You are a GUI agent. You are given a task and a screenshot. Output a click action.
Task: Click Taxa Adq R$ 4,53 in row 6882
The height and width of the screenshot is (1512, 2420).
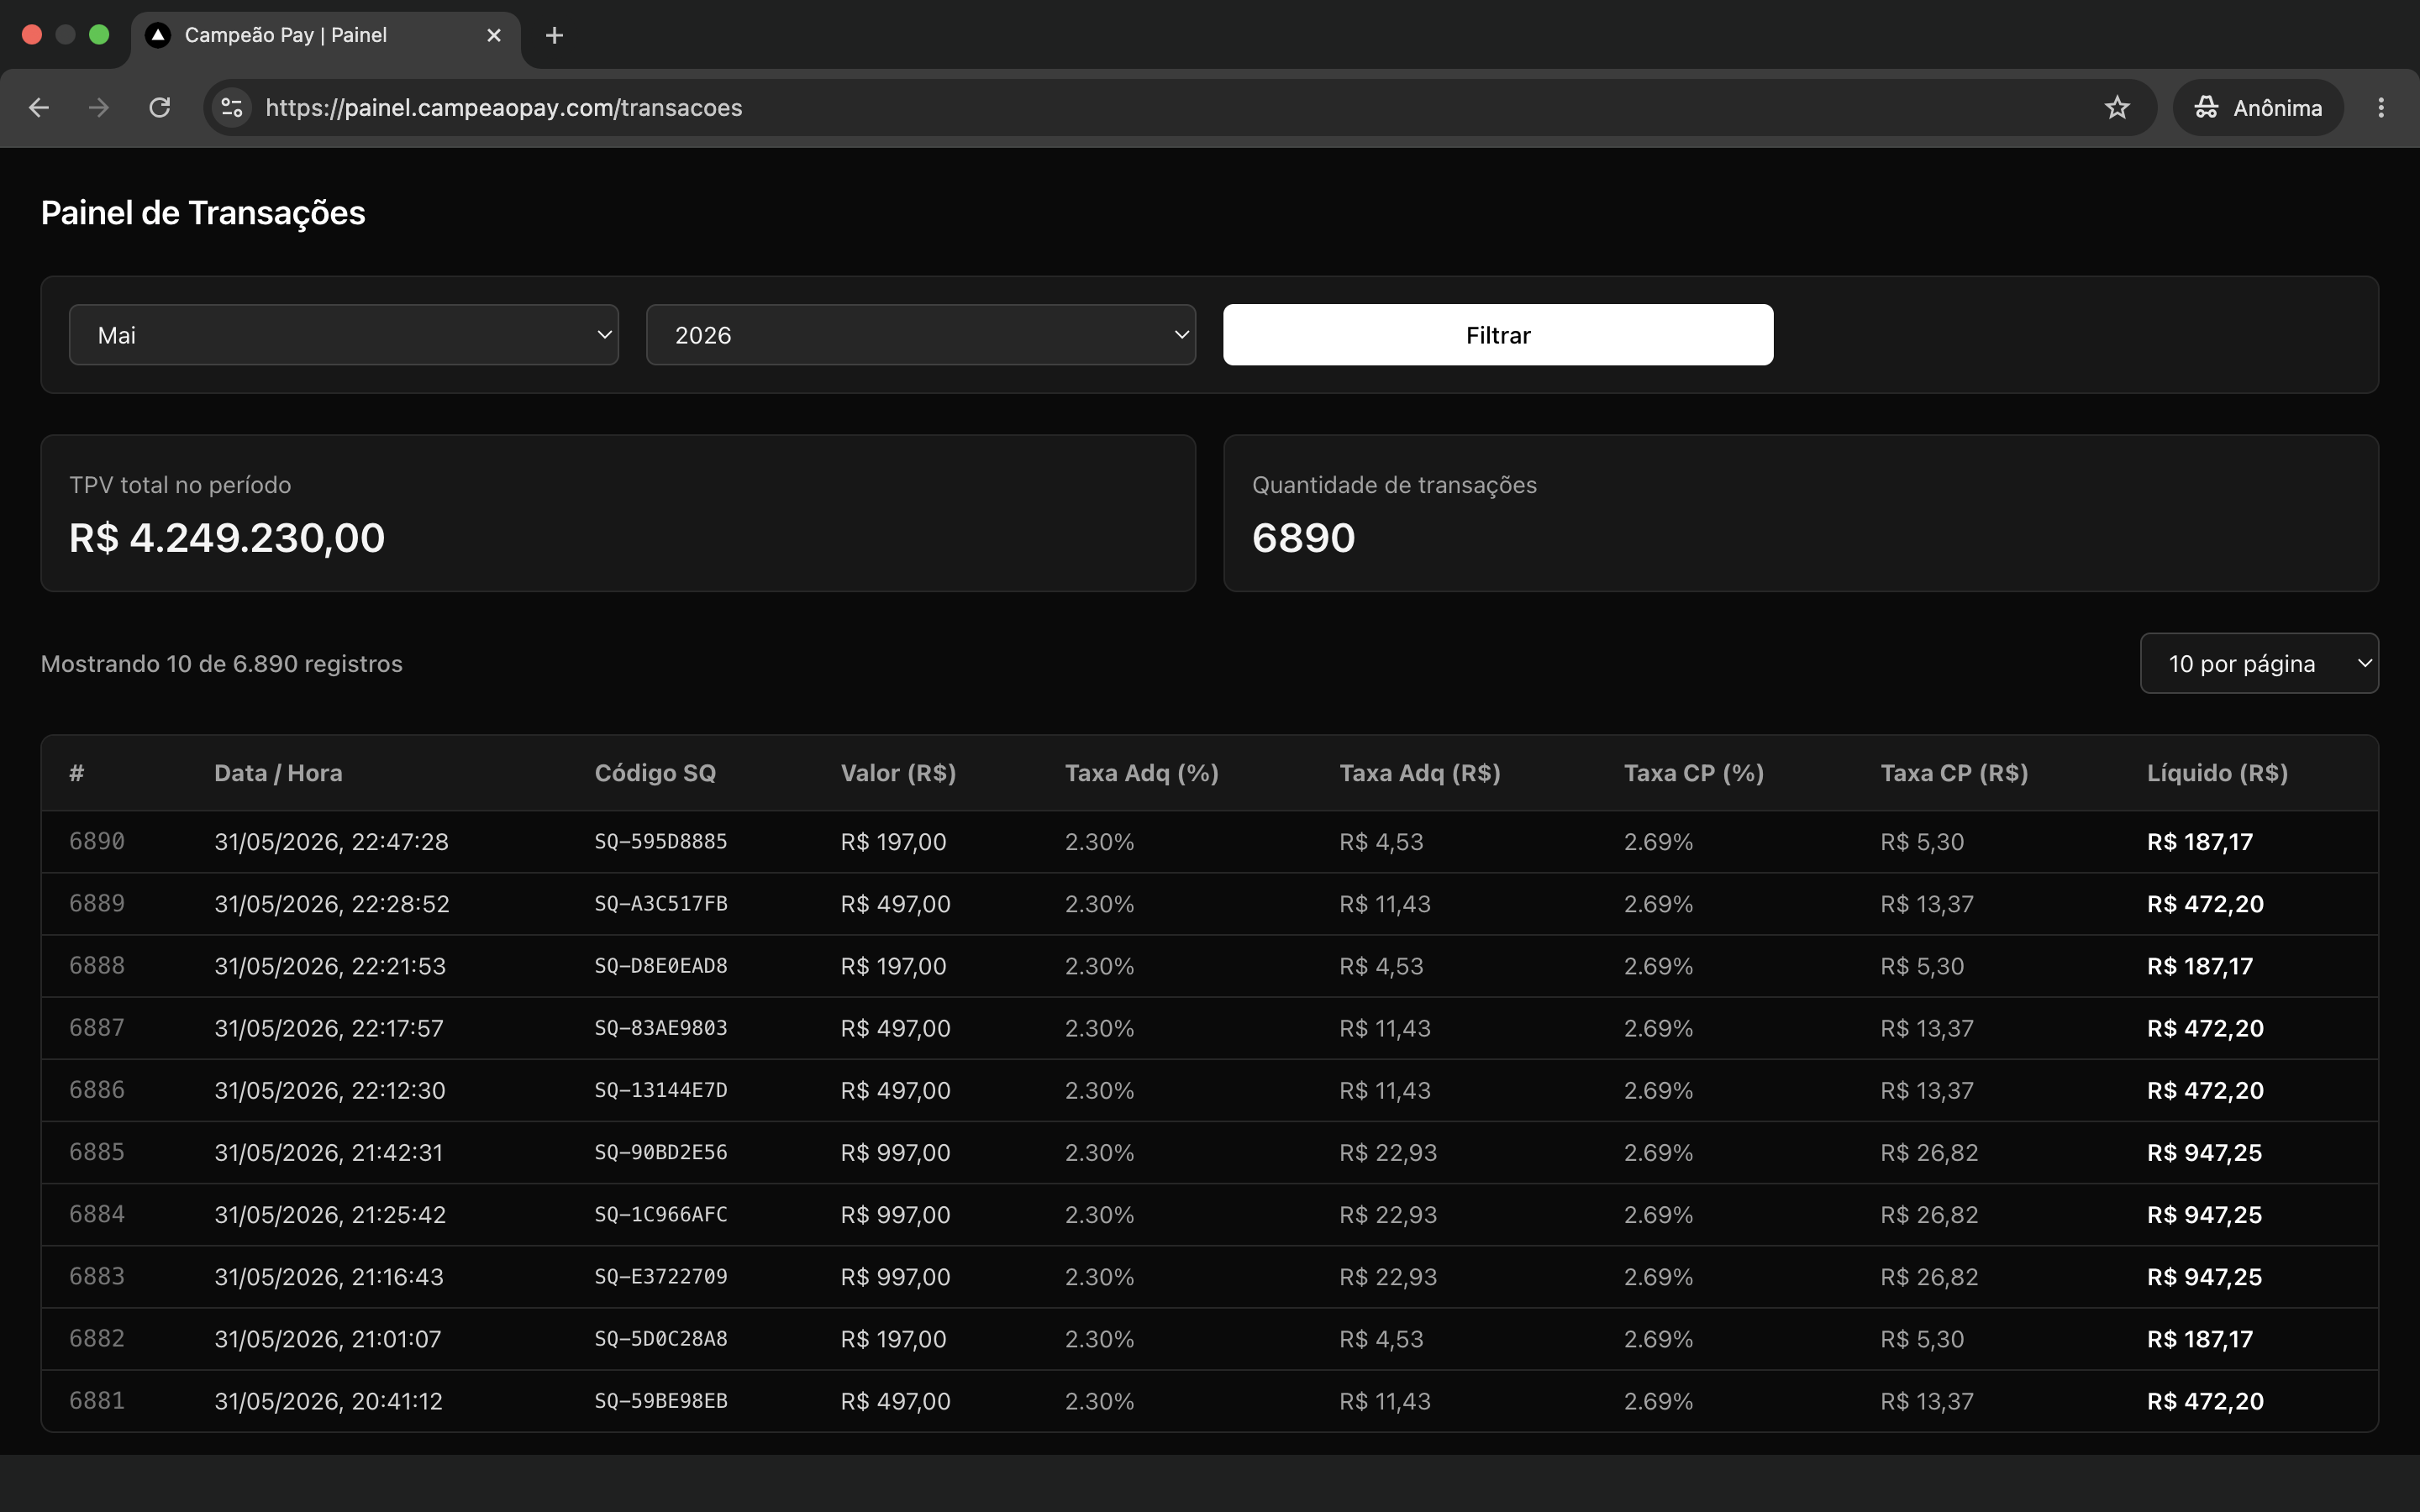pos(1381,1339)
